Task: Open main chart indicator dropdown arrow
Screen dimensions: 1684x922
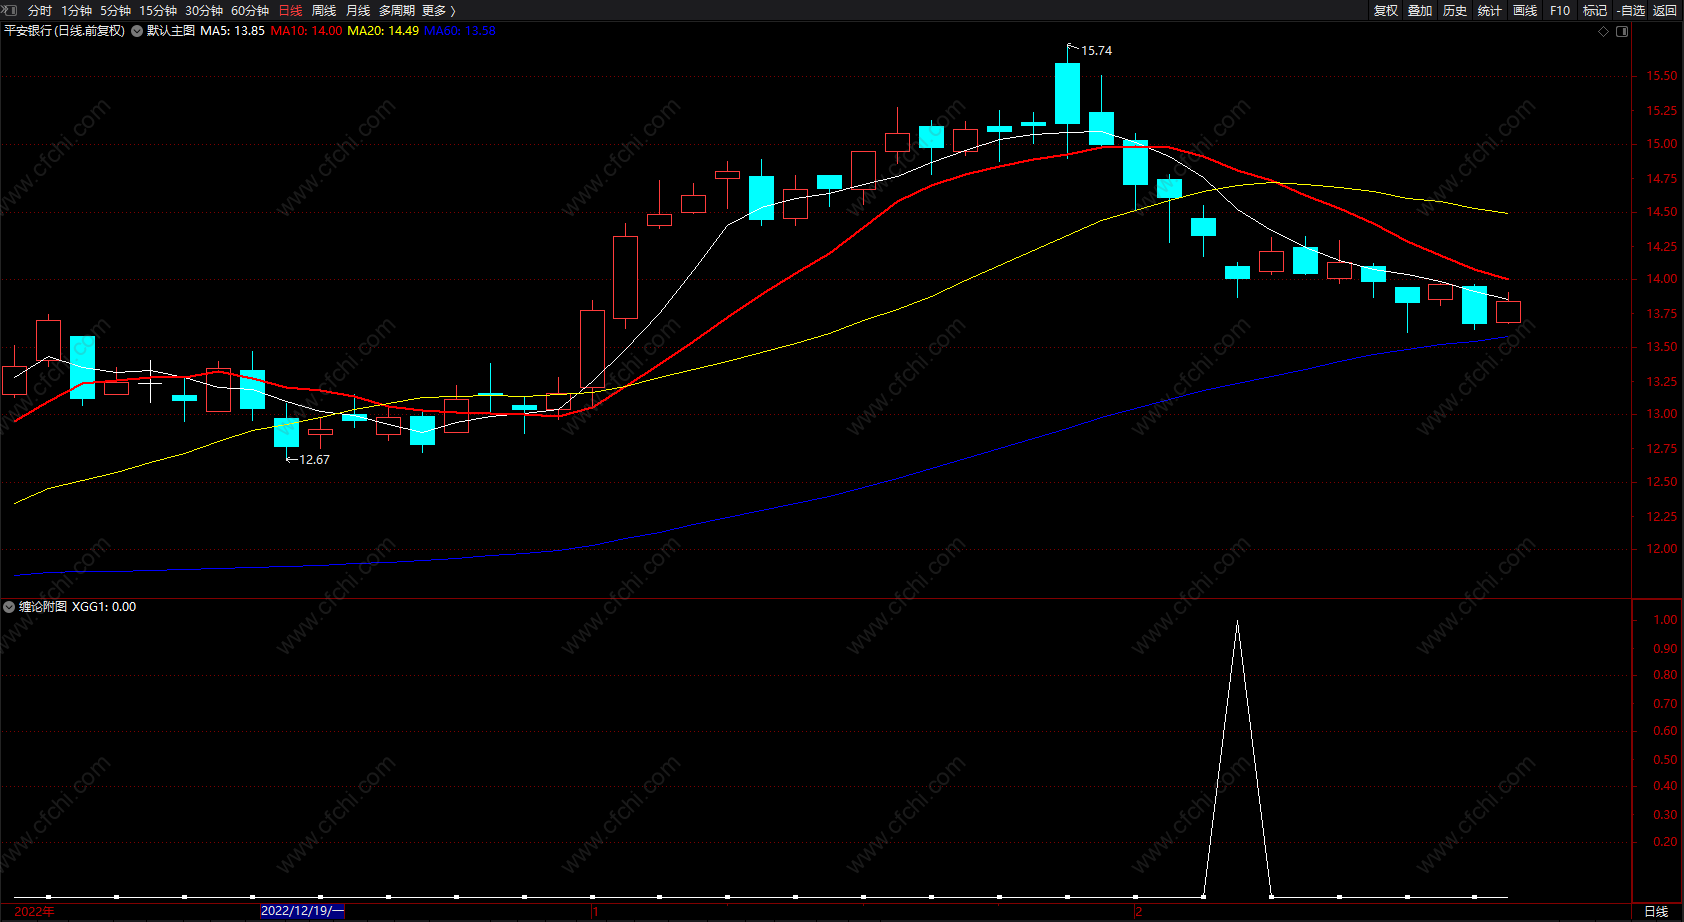Action: 137,31
